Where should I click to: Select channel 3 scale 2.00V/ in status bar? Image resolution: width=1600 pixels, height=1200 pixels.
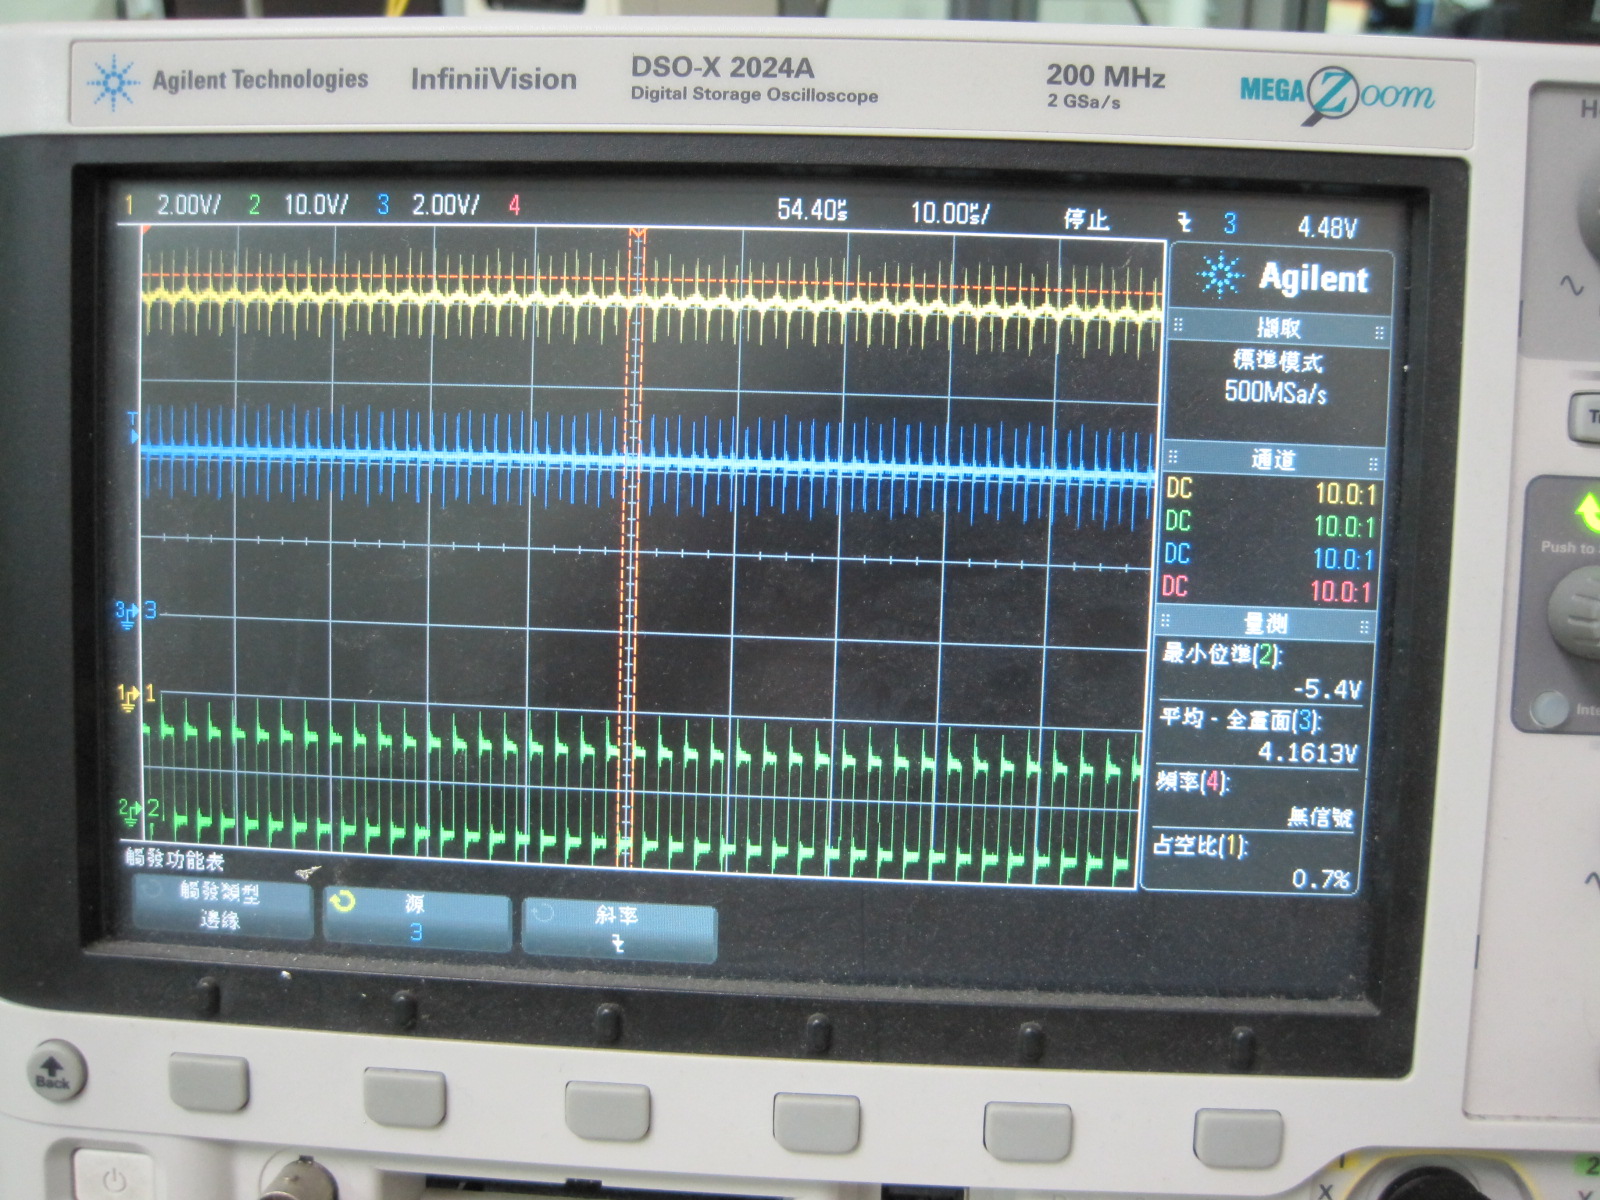[445, 206]
